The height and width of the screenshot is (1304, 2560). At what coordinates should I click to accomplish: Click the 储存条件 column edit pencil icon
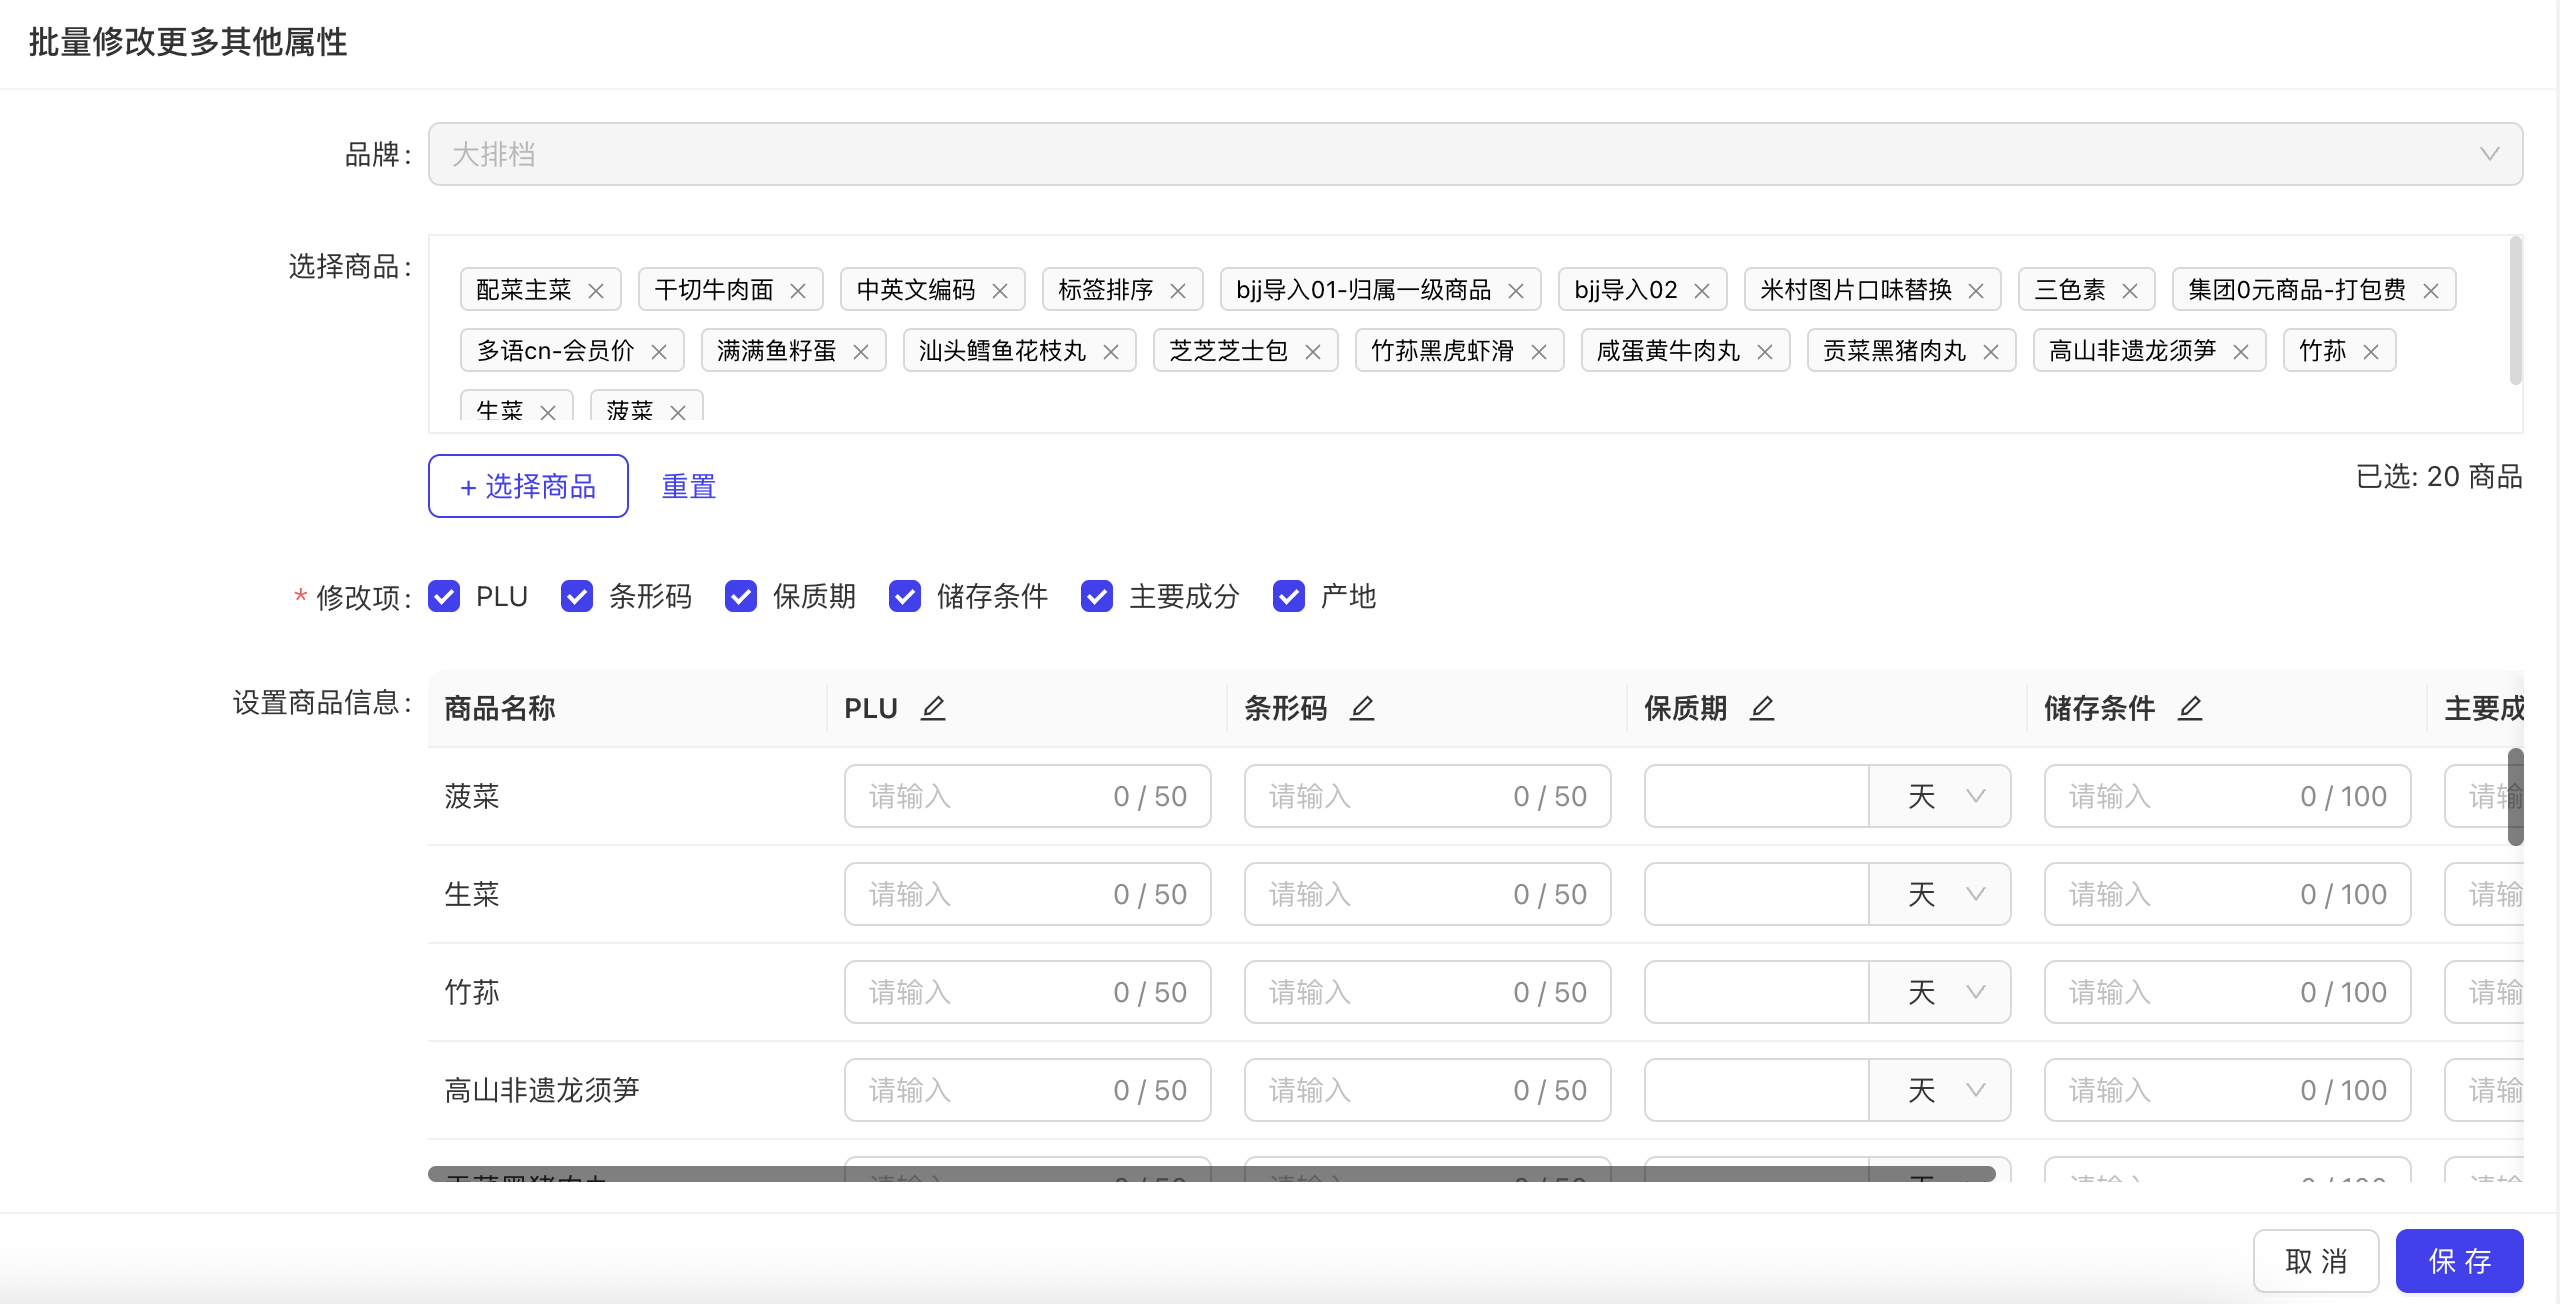(2190, 708)
